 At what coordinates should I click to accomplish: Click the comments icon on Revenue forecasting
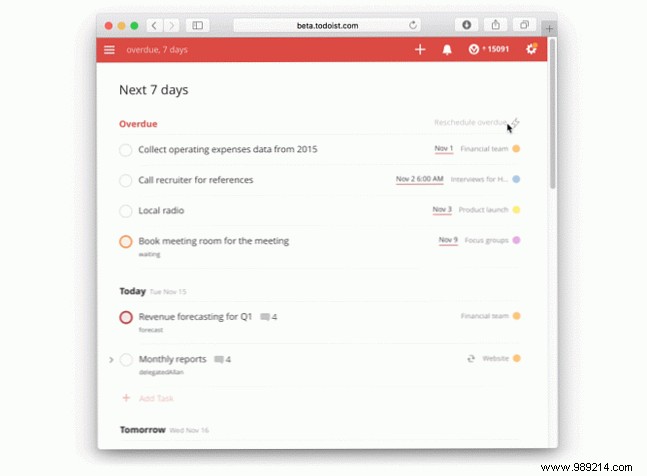click(265, 317)
